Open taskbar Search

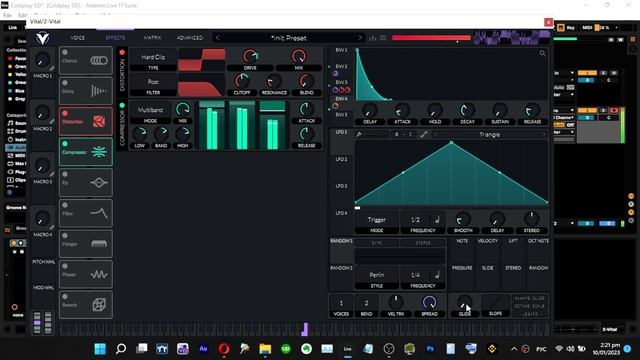(121, 349)
